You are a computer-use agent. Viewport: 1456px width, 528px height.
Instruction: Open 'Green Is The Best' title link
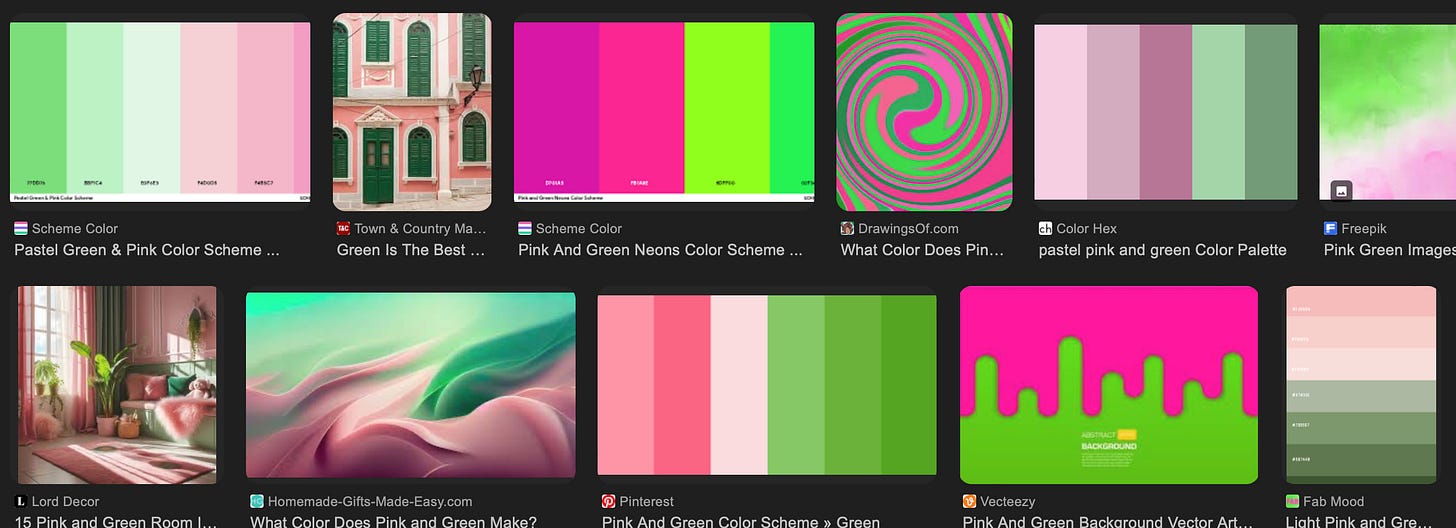click(411, 250)
